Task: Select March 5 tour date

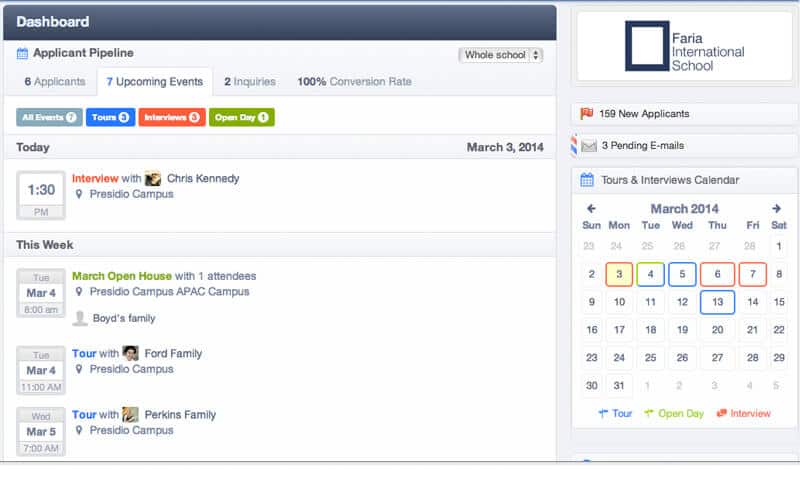Action: pos(682,274)
